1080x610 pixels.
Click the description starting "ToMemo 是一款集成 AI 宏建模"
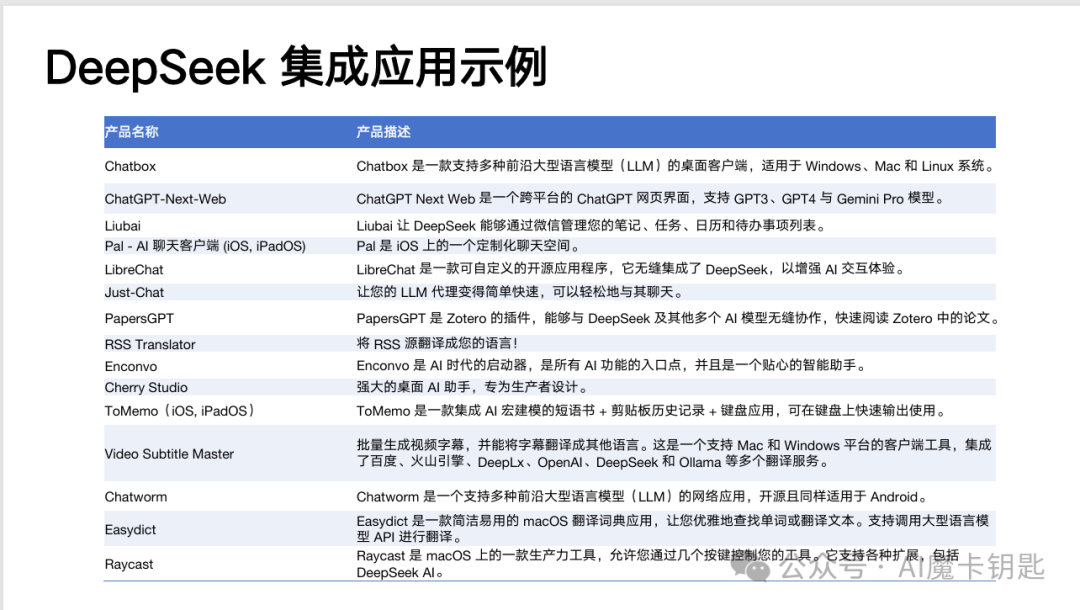[652, 410]
